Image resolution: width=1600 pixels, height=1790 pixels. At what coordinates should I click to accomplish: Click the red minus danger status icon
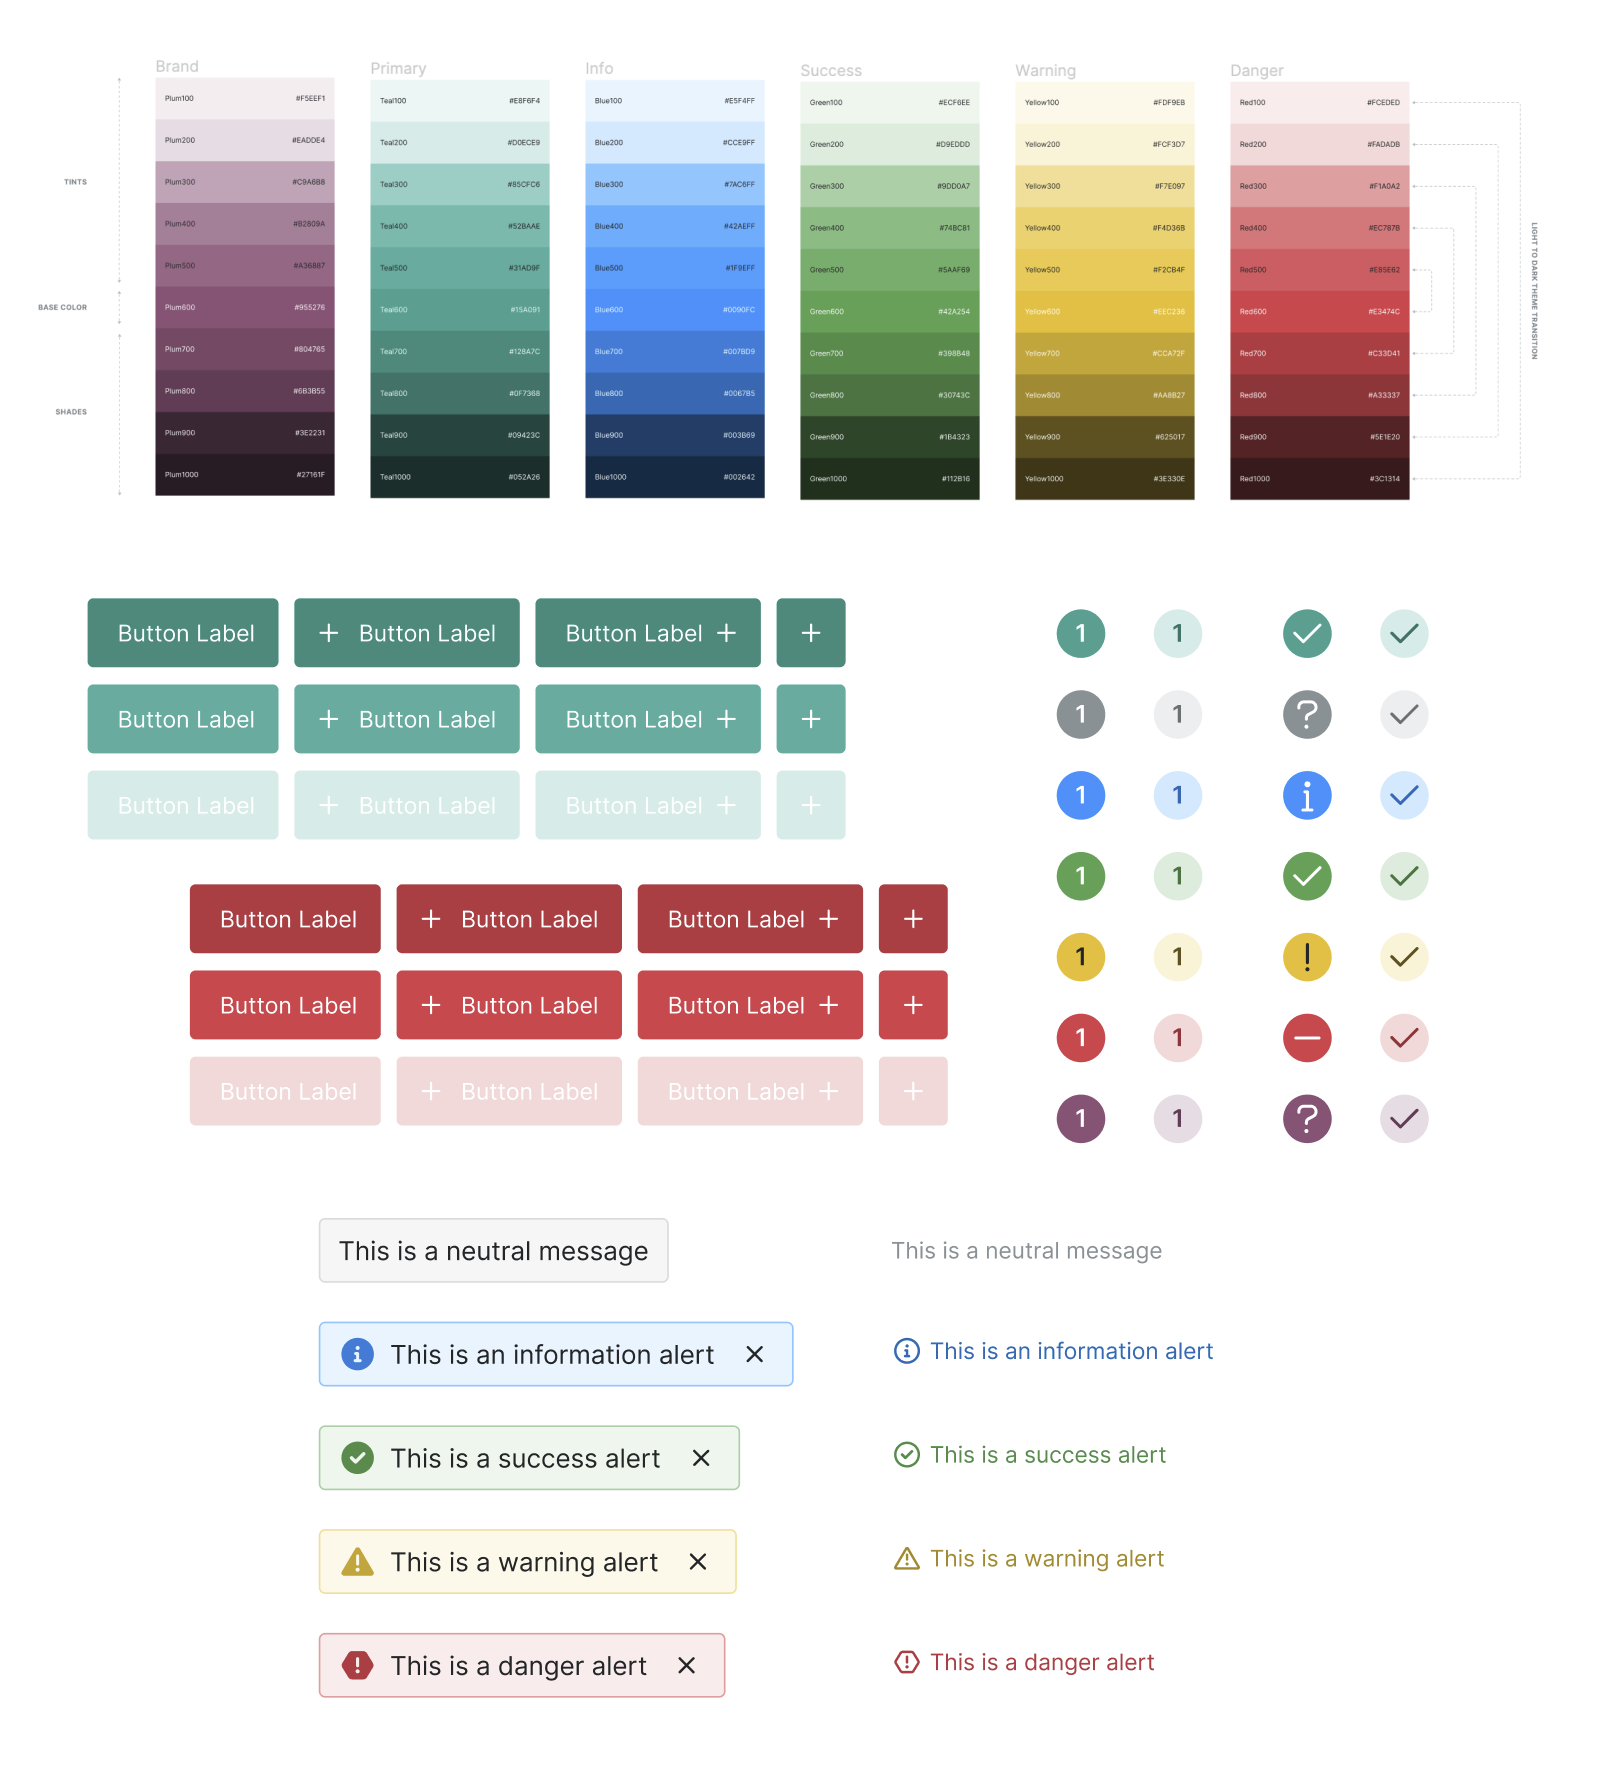point(1307,1038)
